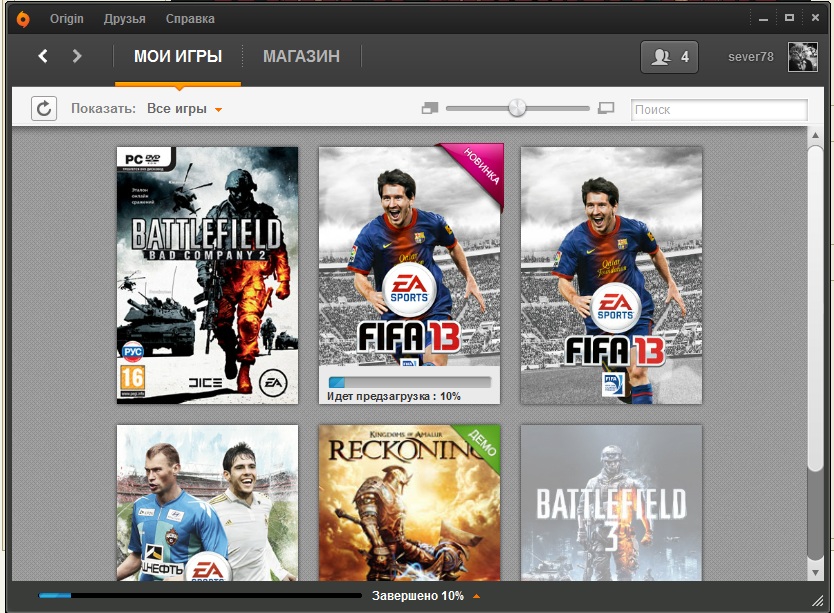Minimize the Origin window
The image size is (834, 613).
[764, 19]
